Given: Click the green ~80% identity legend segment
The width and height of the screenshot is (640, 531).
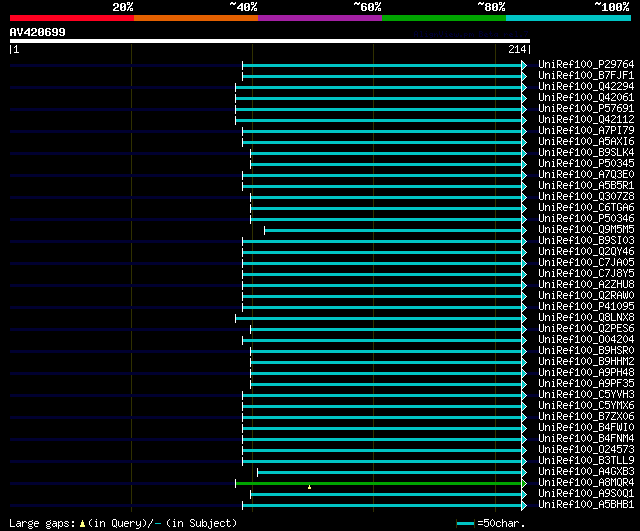Looking at the screenshot, I should coord(444,18).
